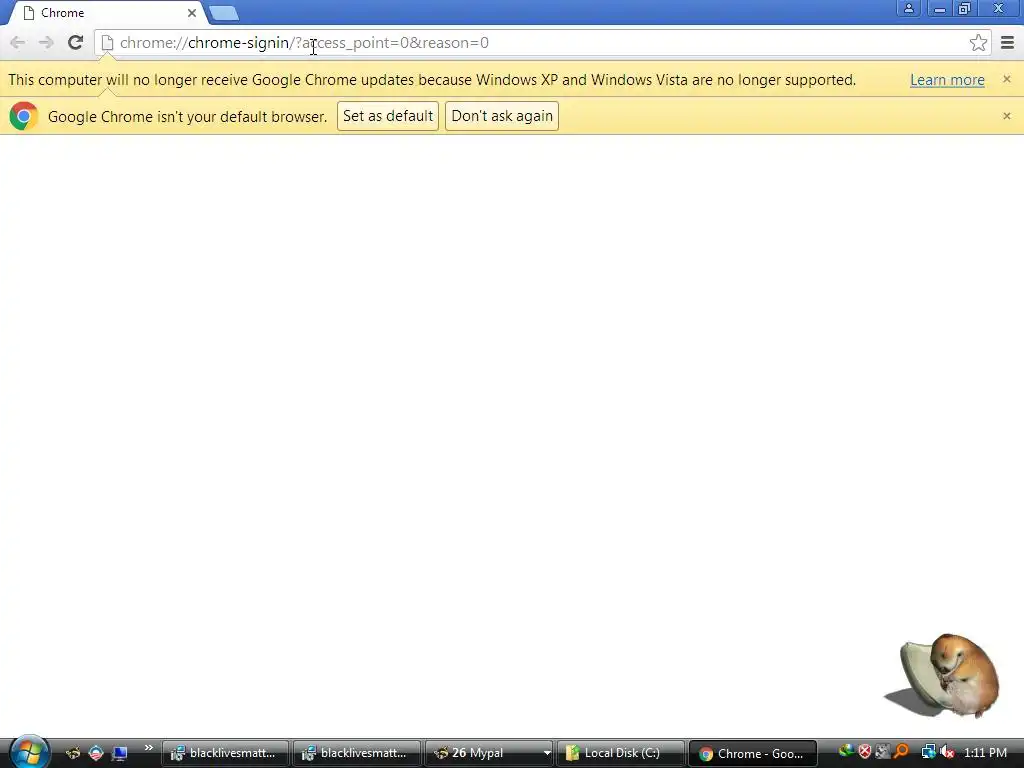Launch Mypal raccoon icon in quick launch
The image size is (1024, 768).
(x=72, y=753)
